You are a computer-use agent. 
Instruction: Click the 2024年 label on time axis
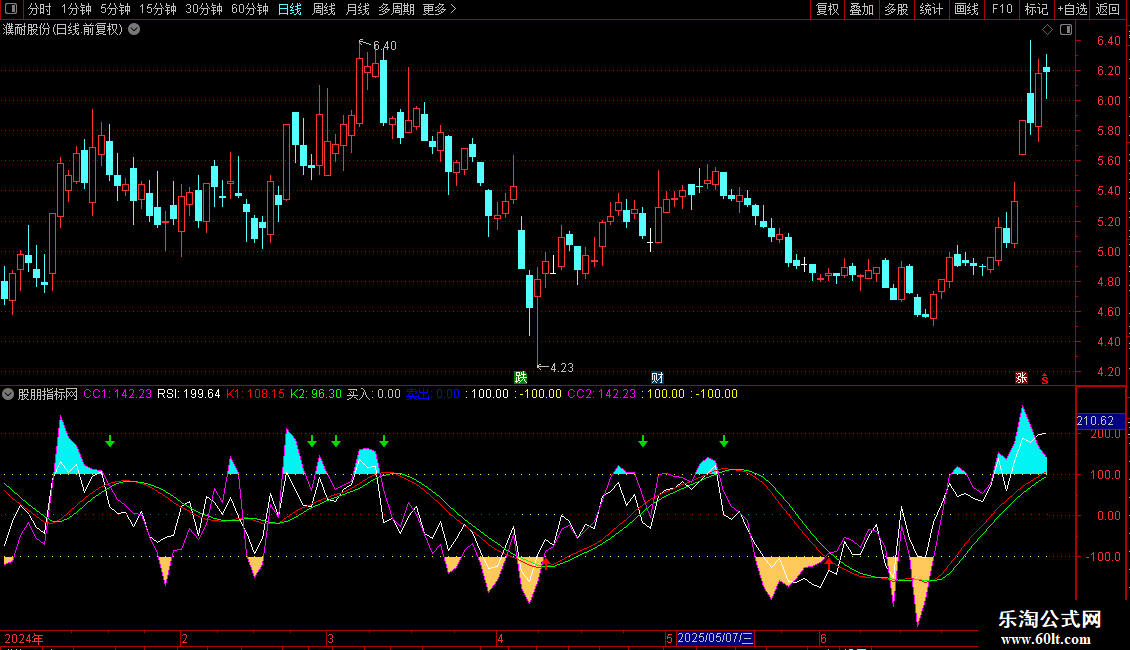click(24, 638)
